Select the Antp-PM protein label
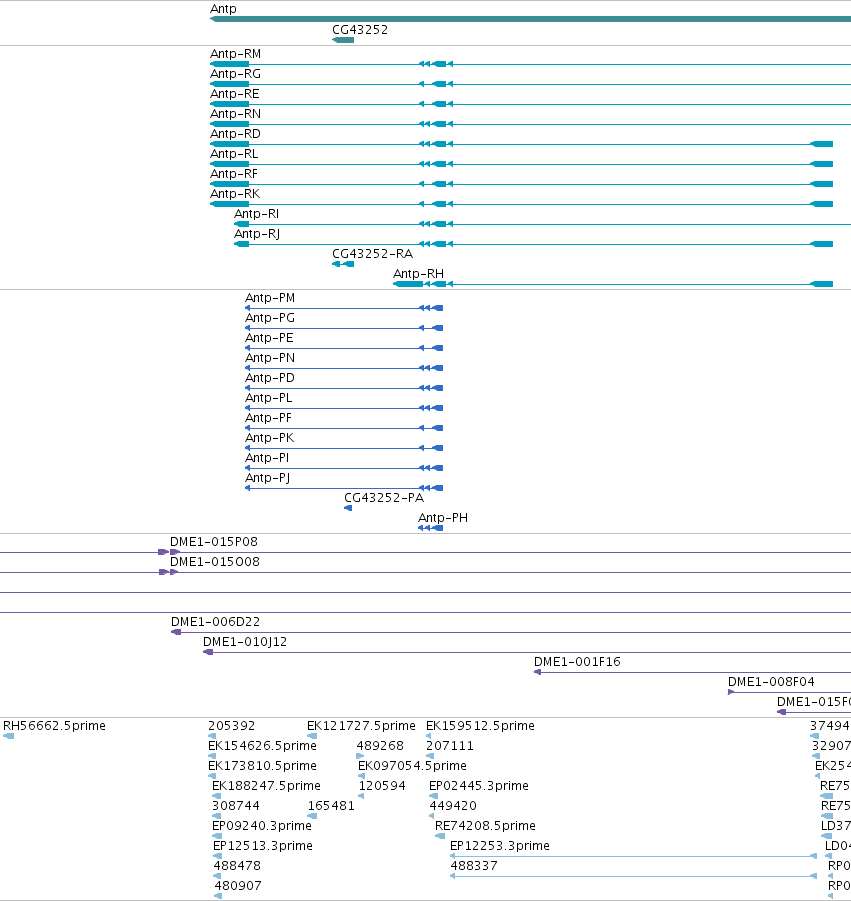Image resolution: width=851 pixels, height=901 pixels. [x=270, y=298]
